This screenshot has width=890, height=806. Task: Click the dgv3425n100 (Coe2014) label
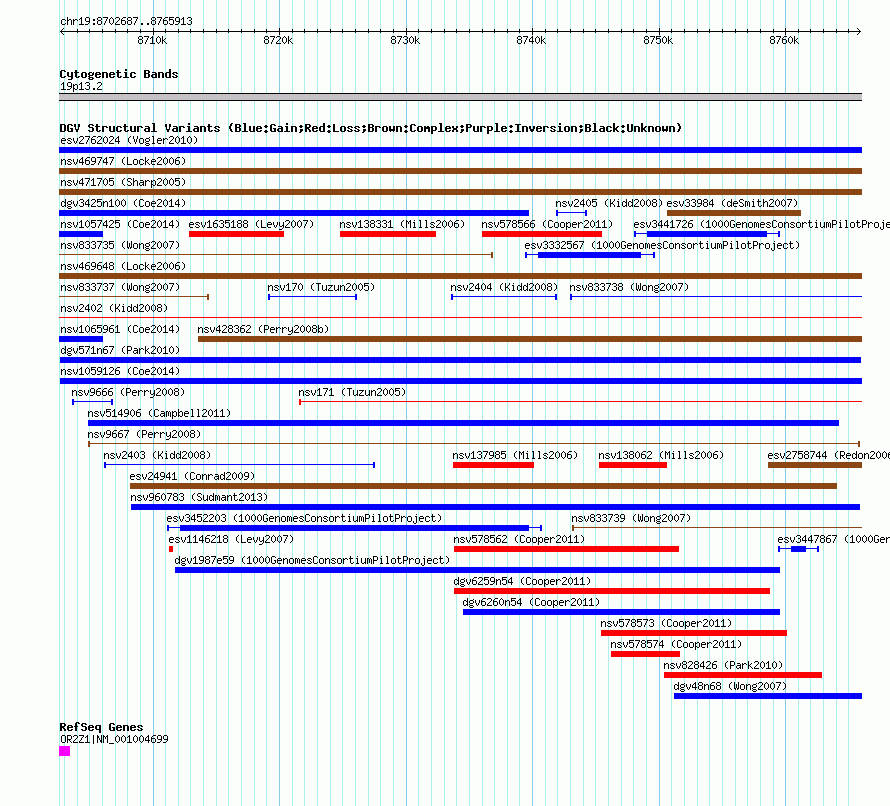tap(123, 203)
